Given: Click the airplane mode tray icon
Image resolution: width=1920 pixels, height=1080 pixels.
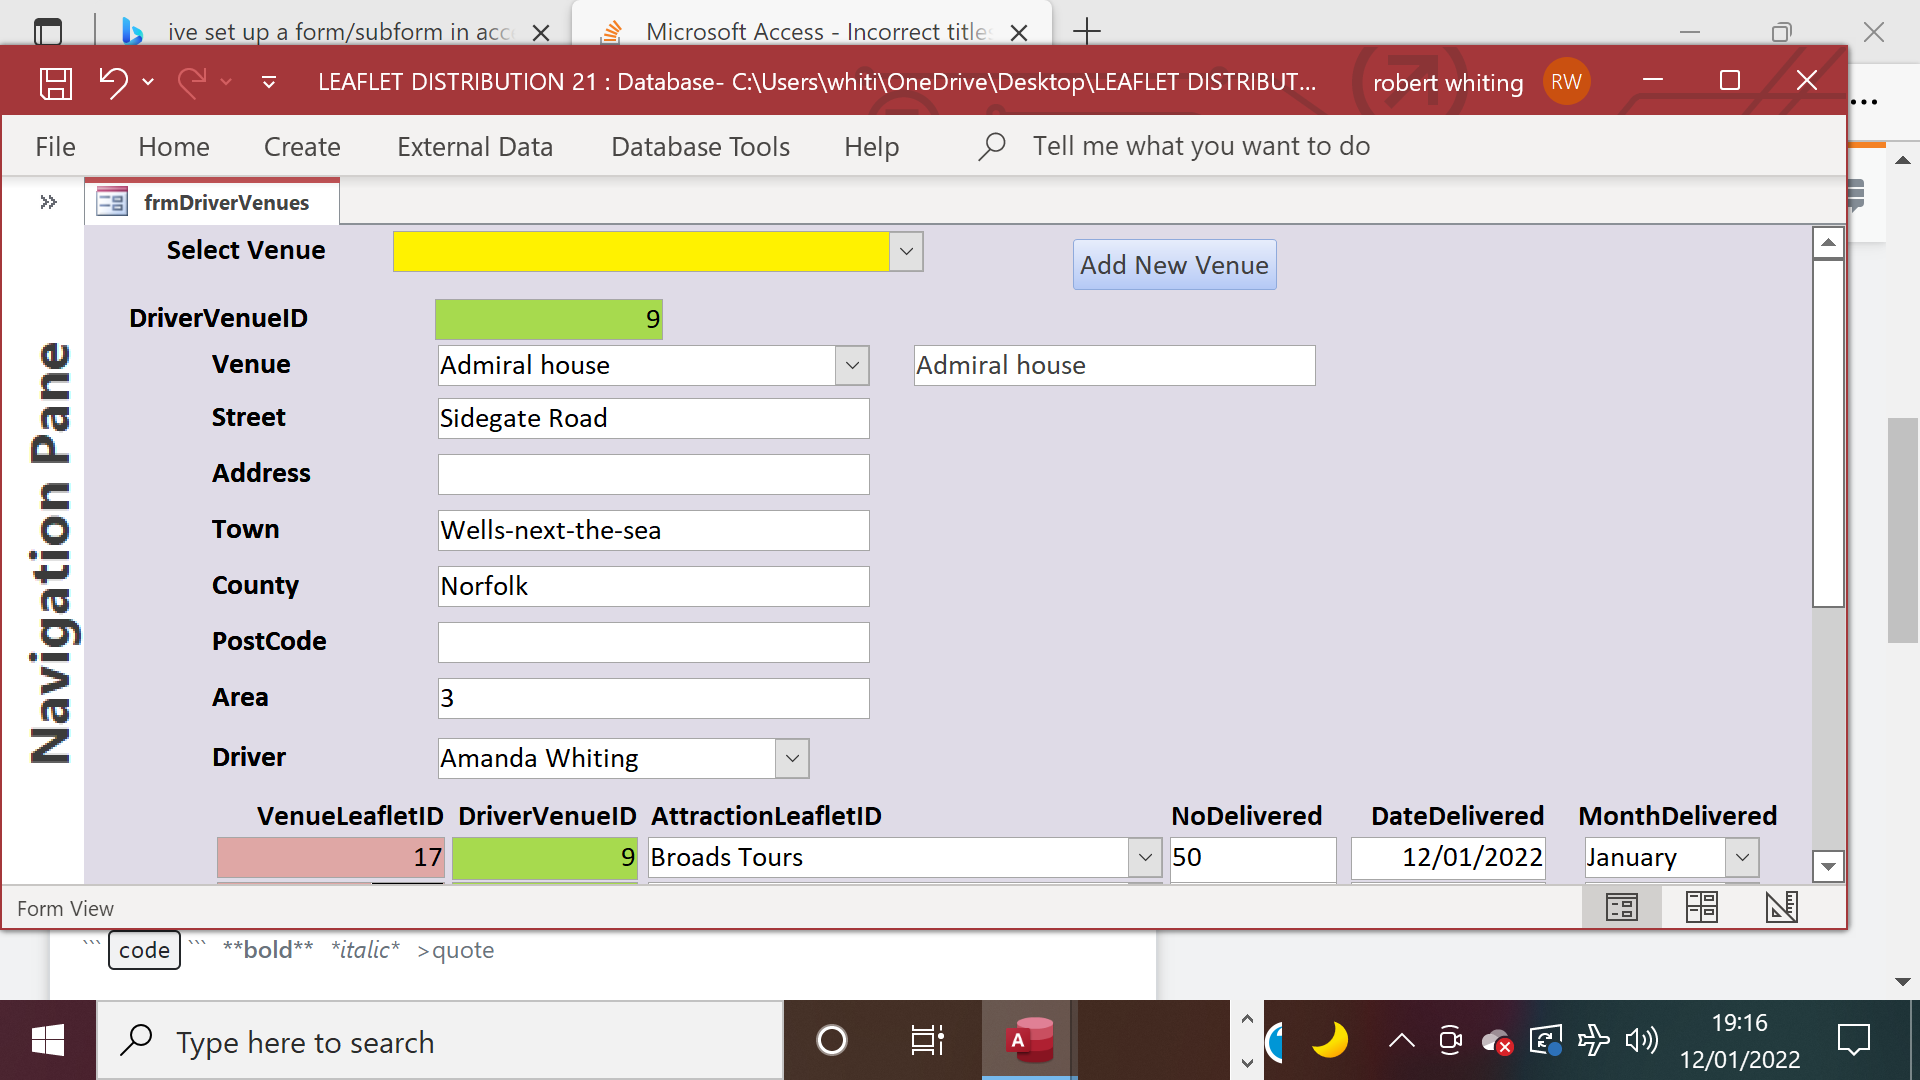Looking at the screenshot, I should coord(1594,1041).
